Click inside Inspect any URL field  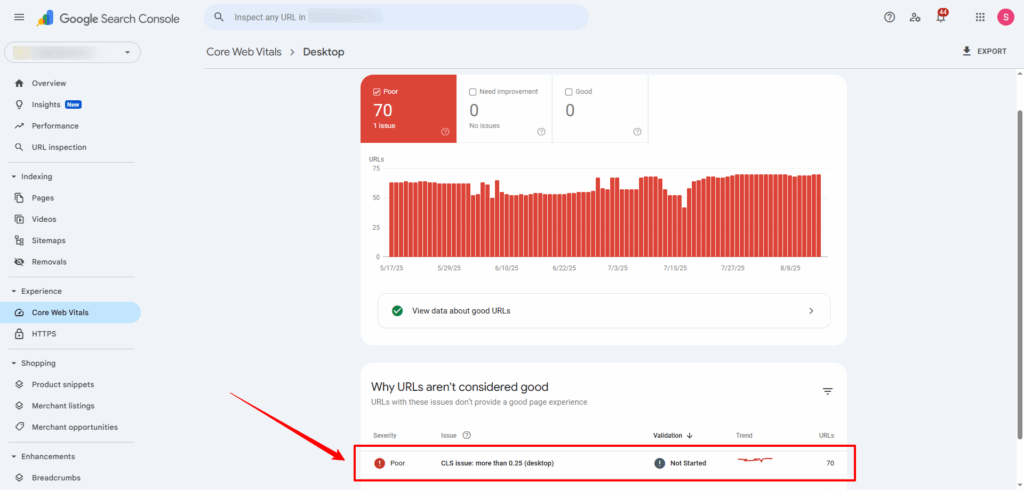tap(396, 17)
